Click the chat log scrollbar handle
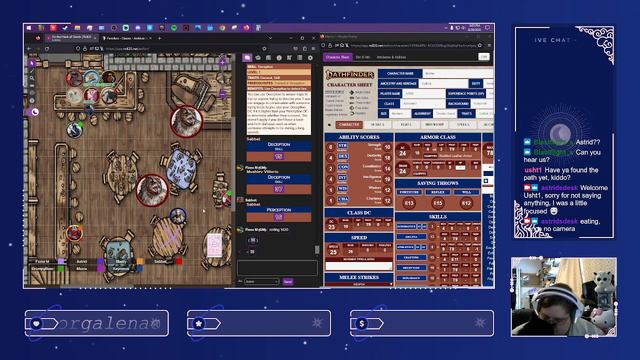The width and height of the screenshot is (640, 360). [x=317, y=249]
